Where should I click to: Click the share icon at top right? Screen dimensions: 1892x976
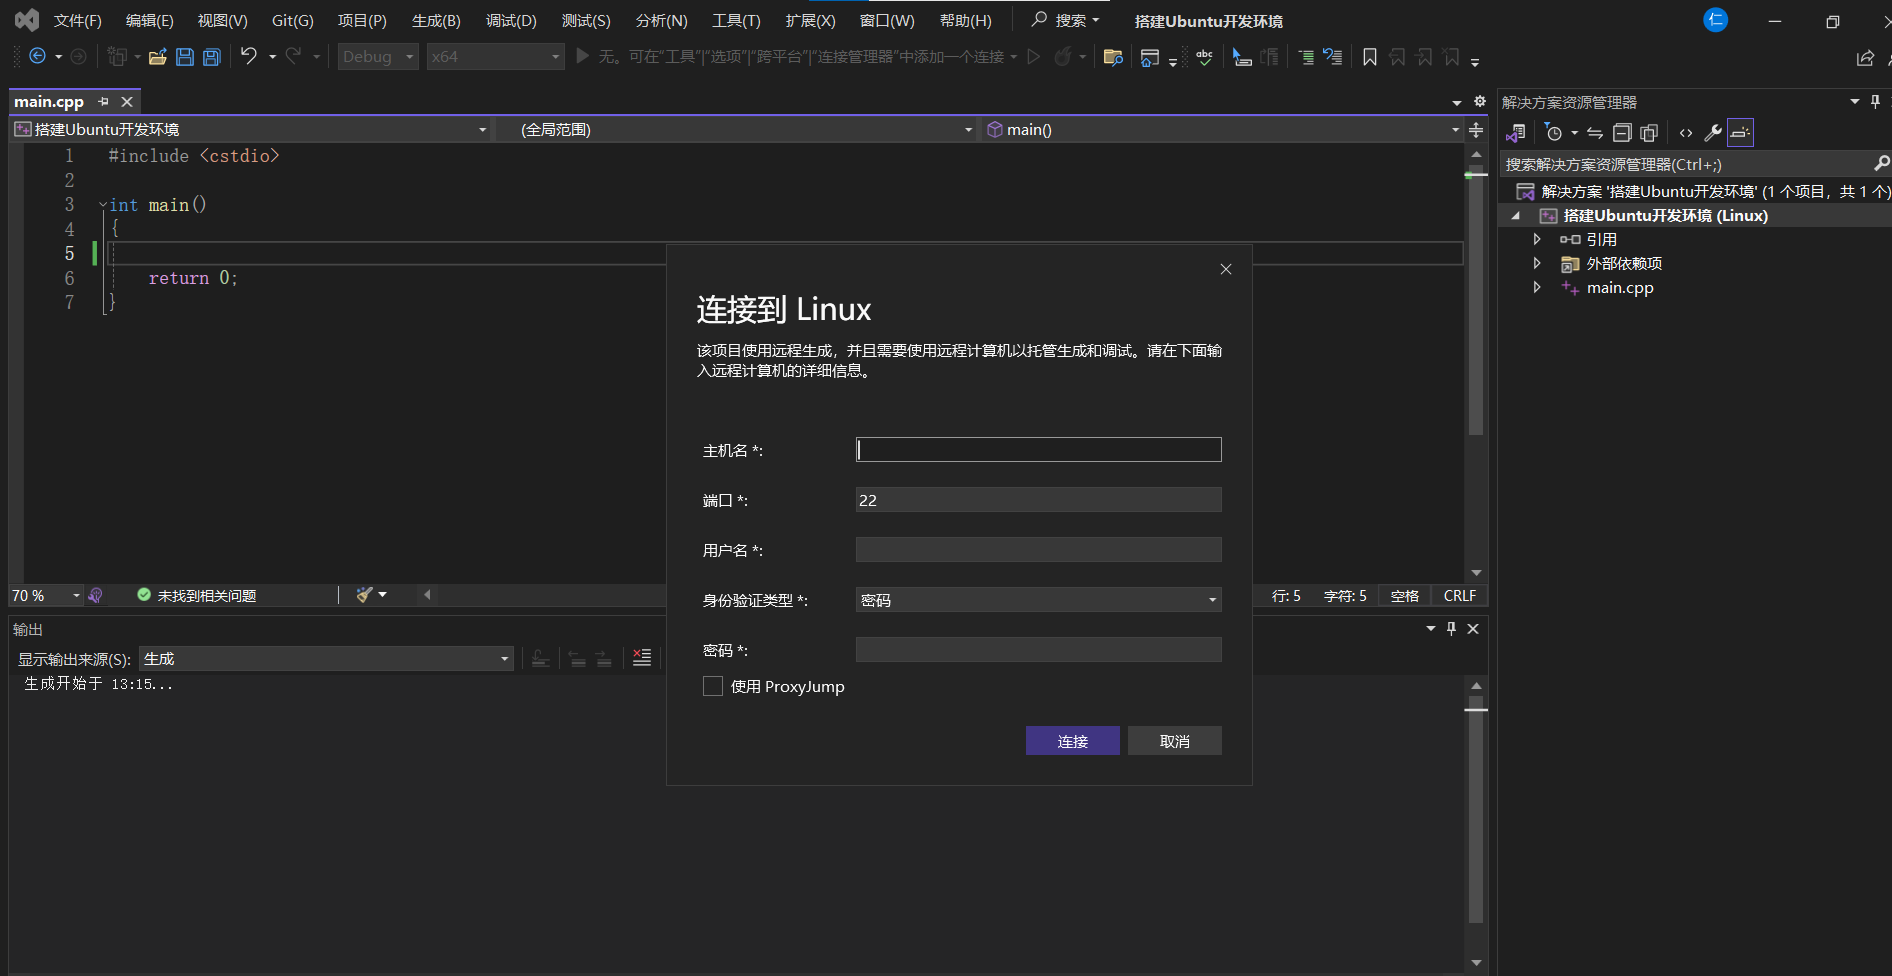point(1865,58)
